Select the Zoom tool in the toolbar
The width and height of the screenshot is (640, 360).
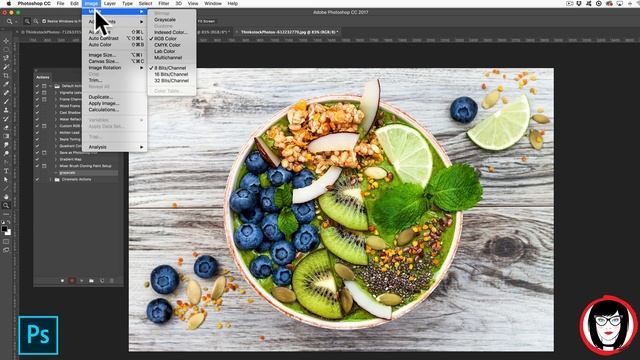point(6,205)
